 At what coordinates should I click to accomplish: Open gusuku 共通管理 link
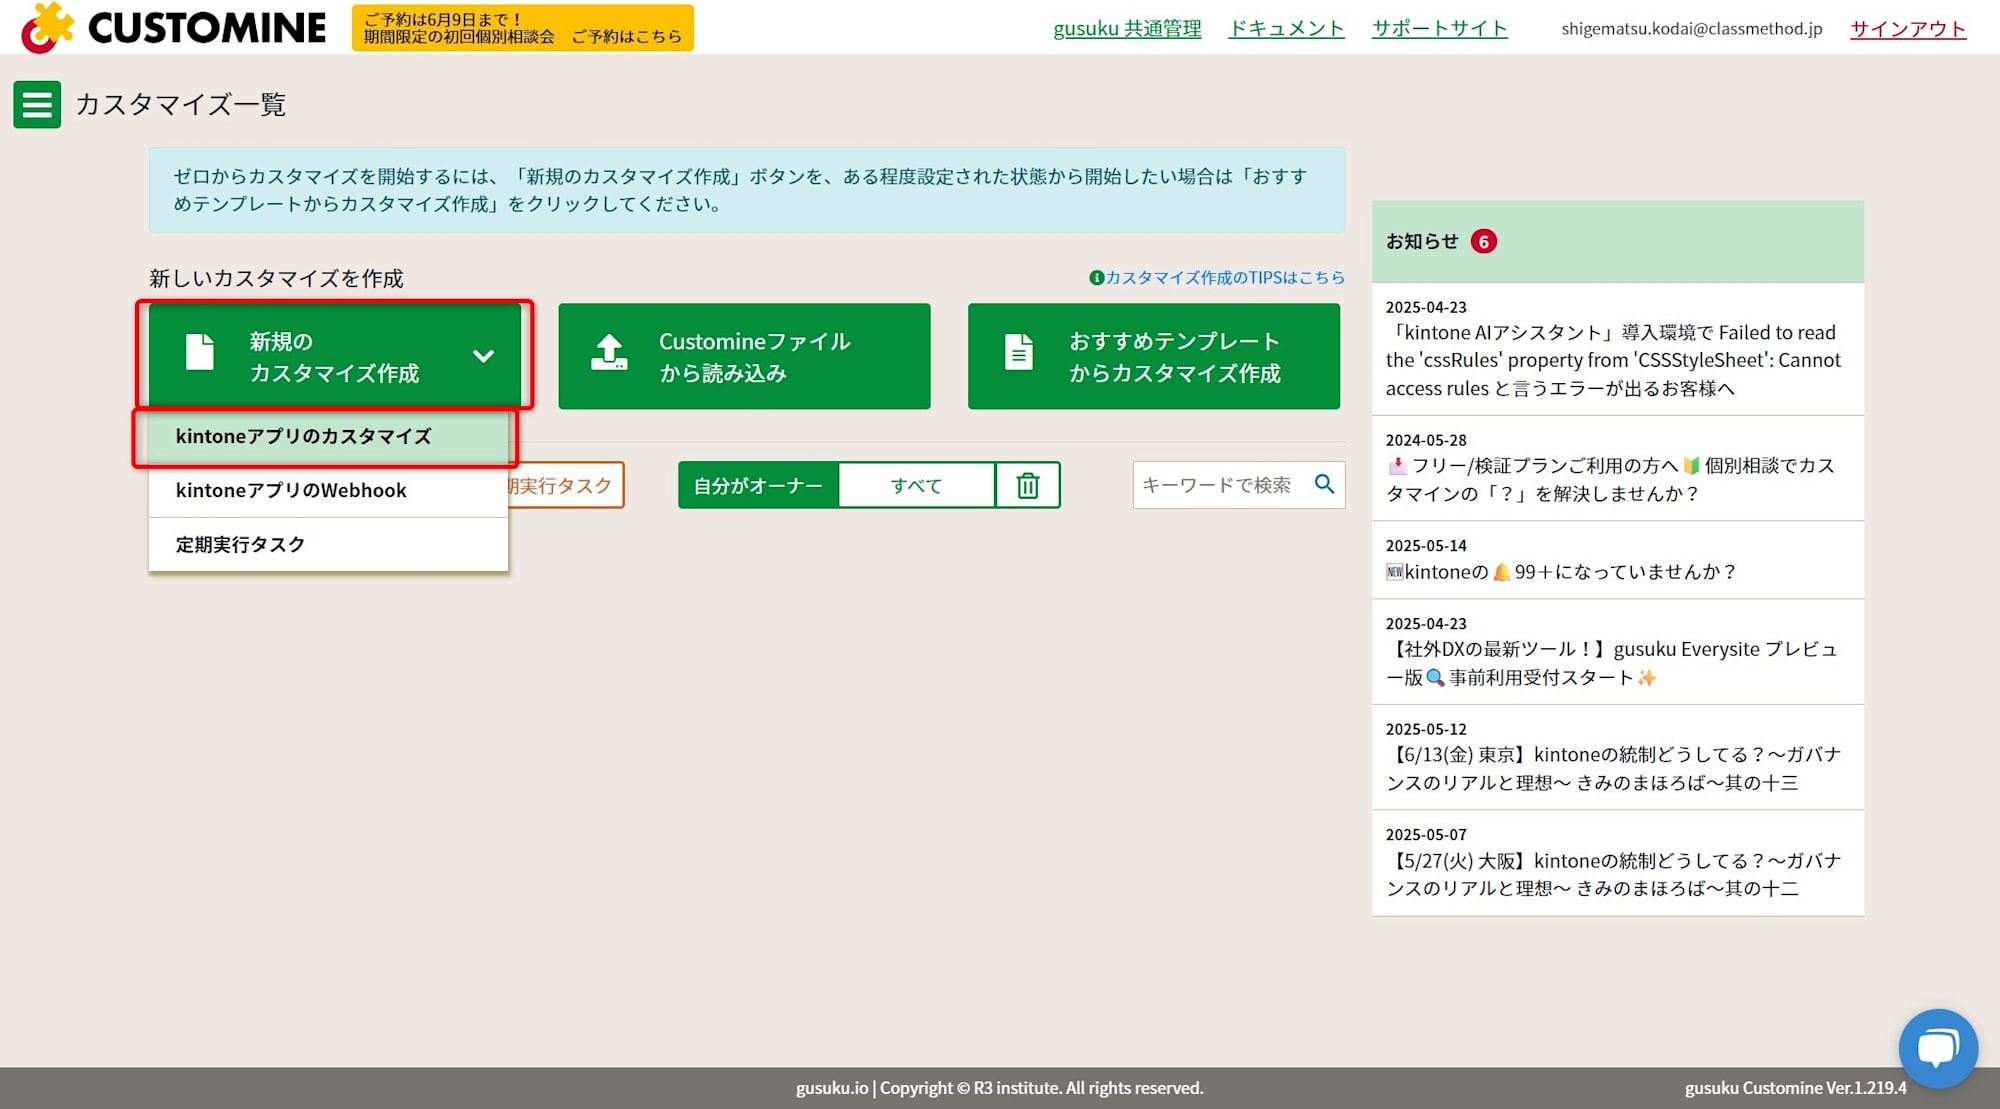click(1127, 28)
